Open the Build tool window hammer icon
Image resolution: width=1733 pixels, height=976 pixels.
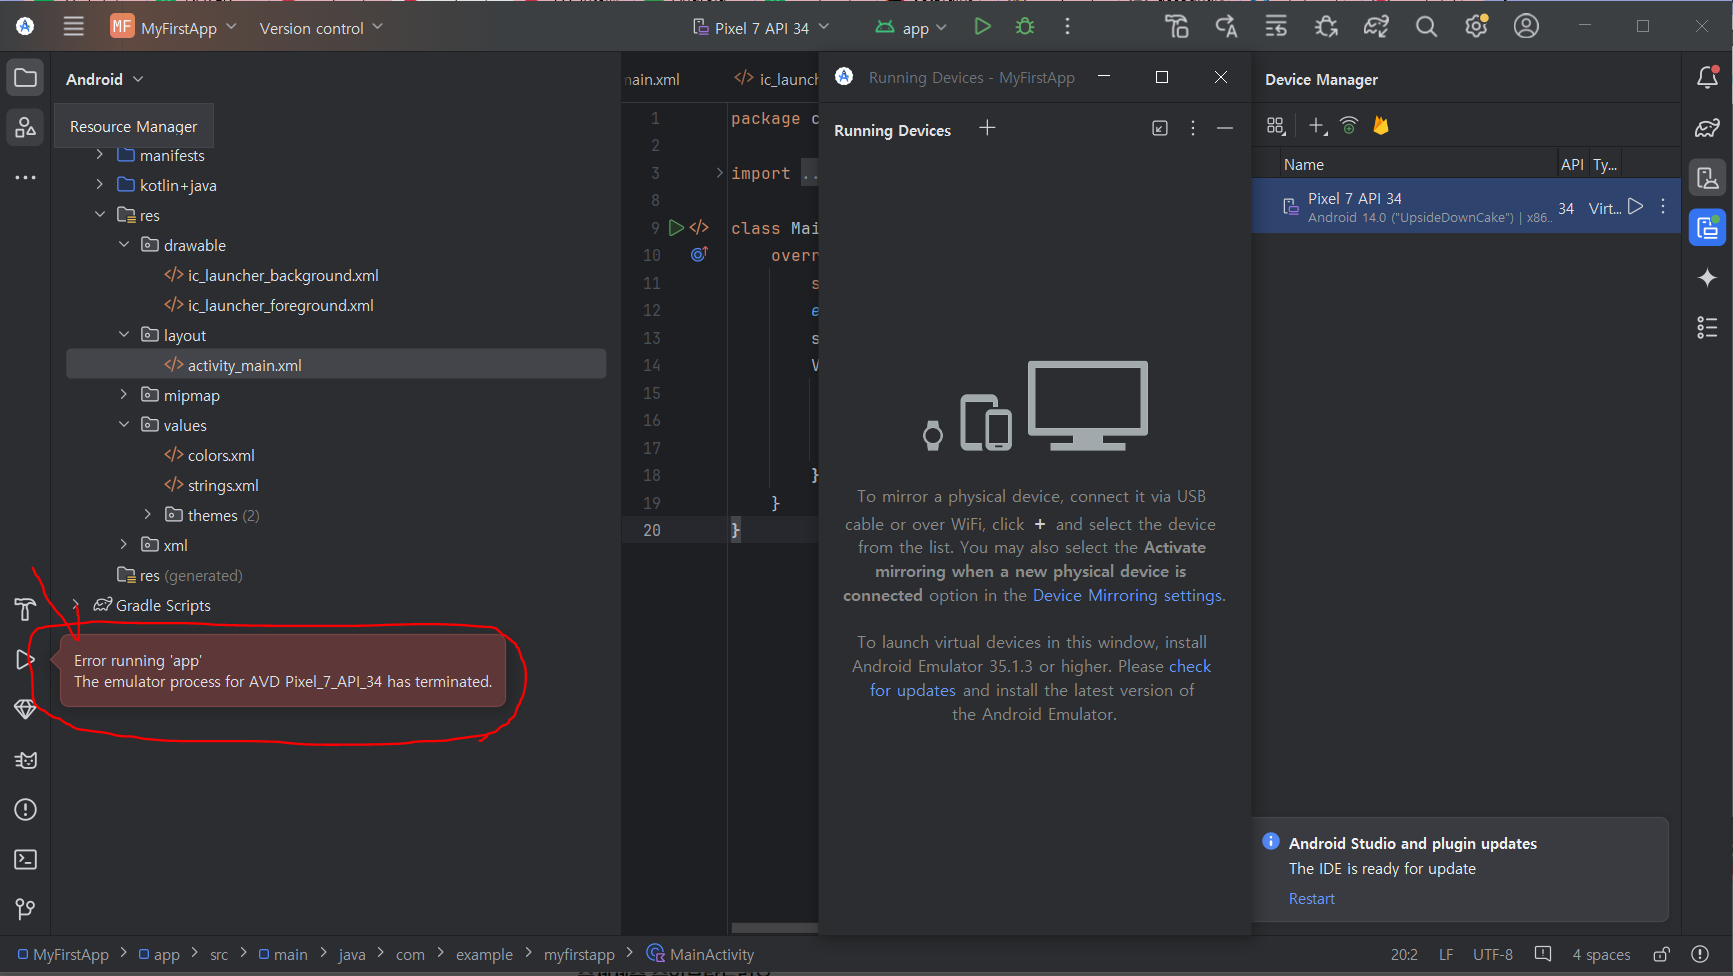click(x=25, y=609)
